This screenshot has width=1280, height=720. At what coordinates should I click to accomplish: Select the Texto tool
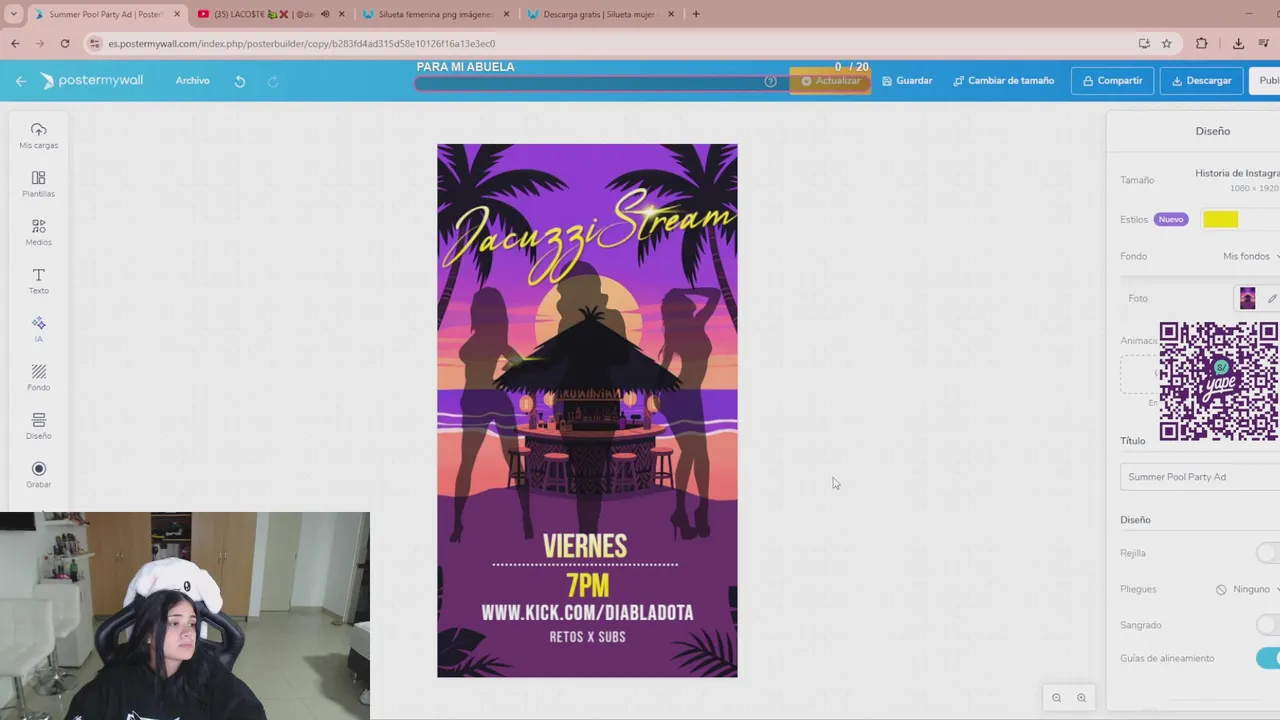click(x=38, y=281)
